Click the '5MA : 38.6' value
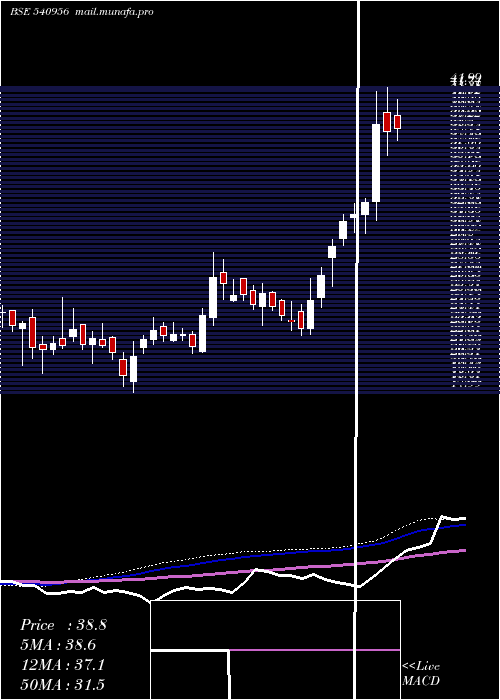Image resolution: width=500 pixels, height=700 pixels. (58, 645)
